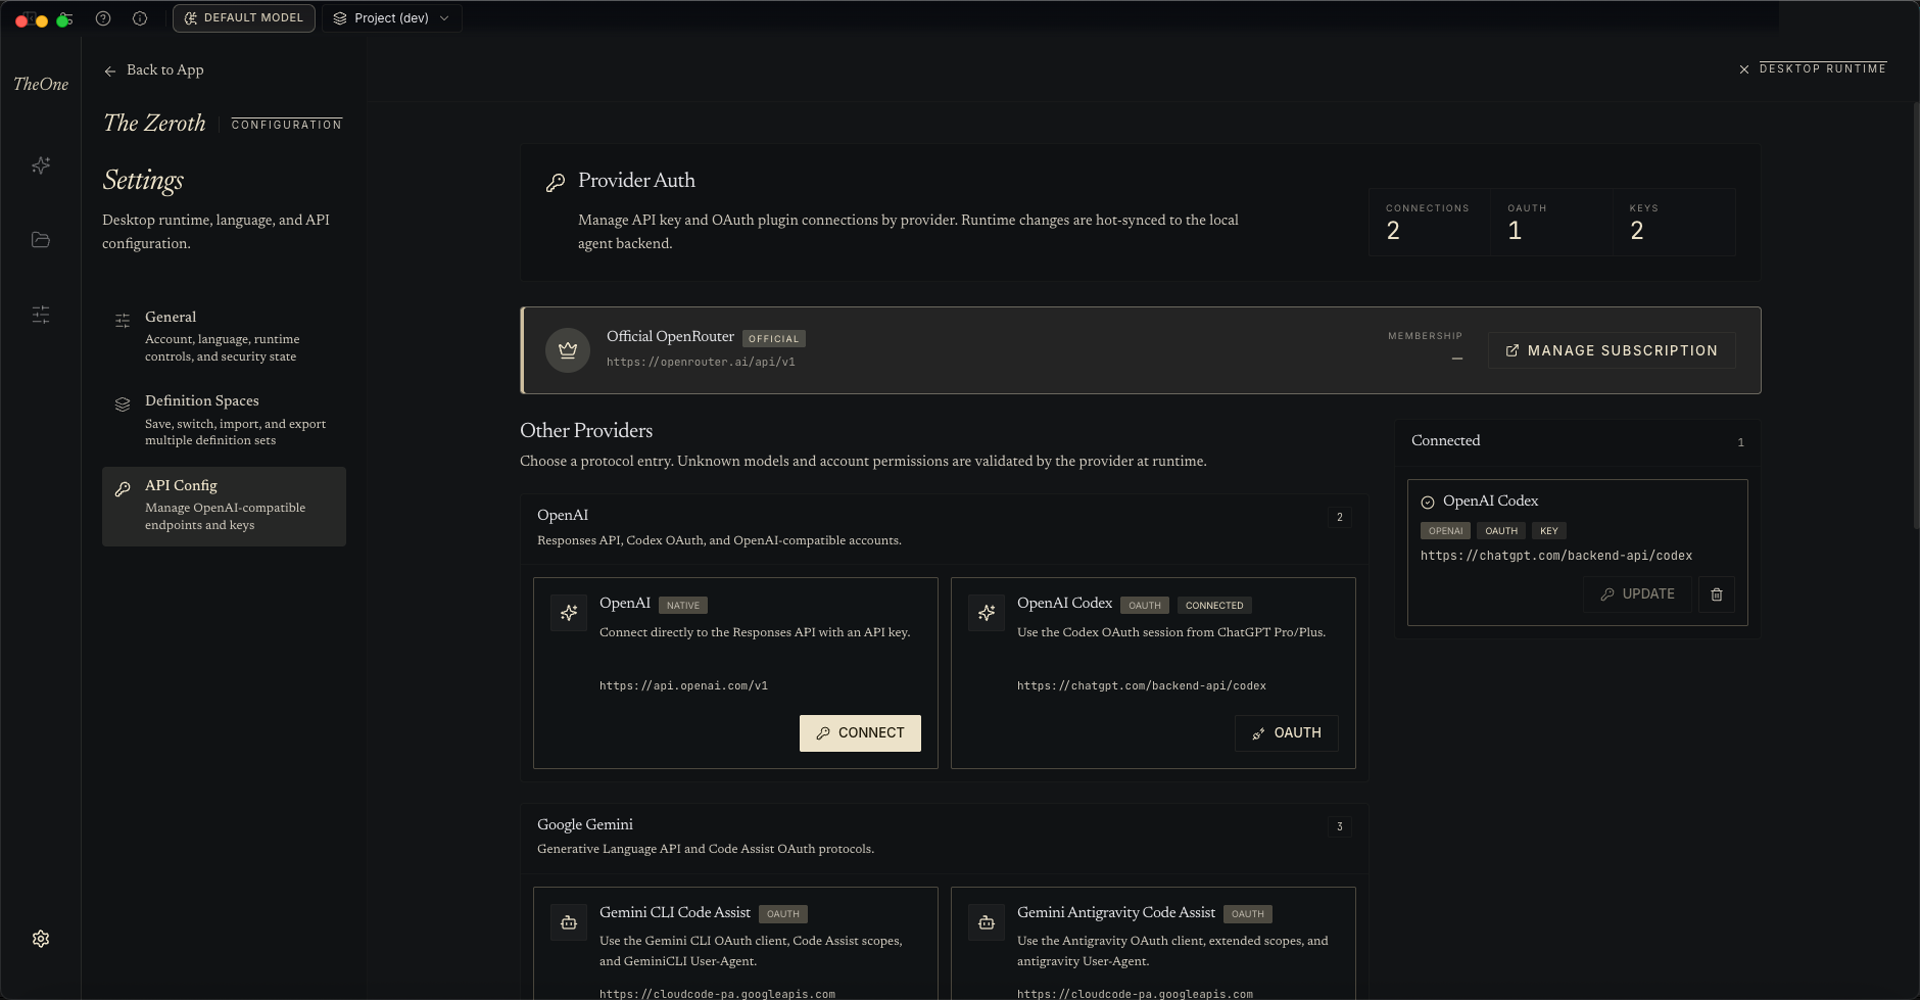Go back using Back to App

154,70
